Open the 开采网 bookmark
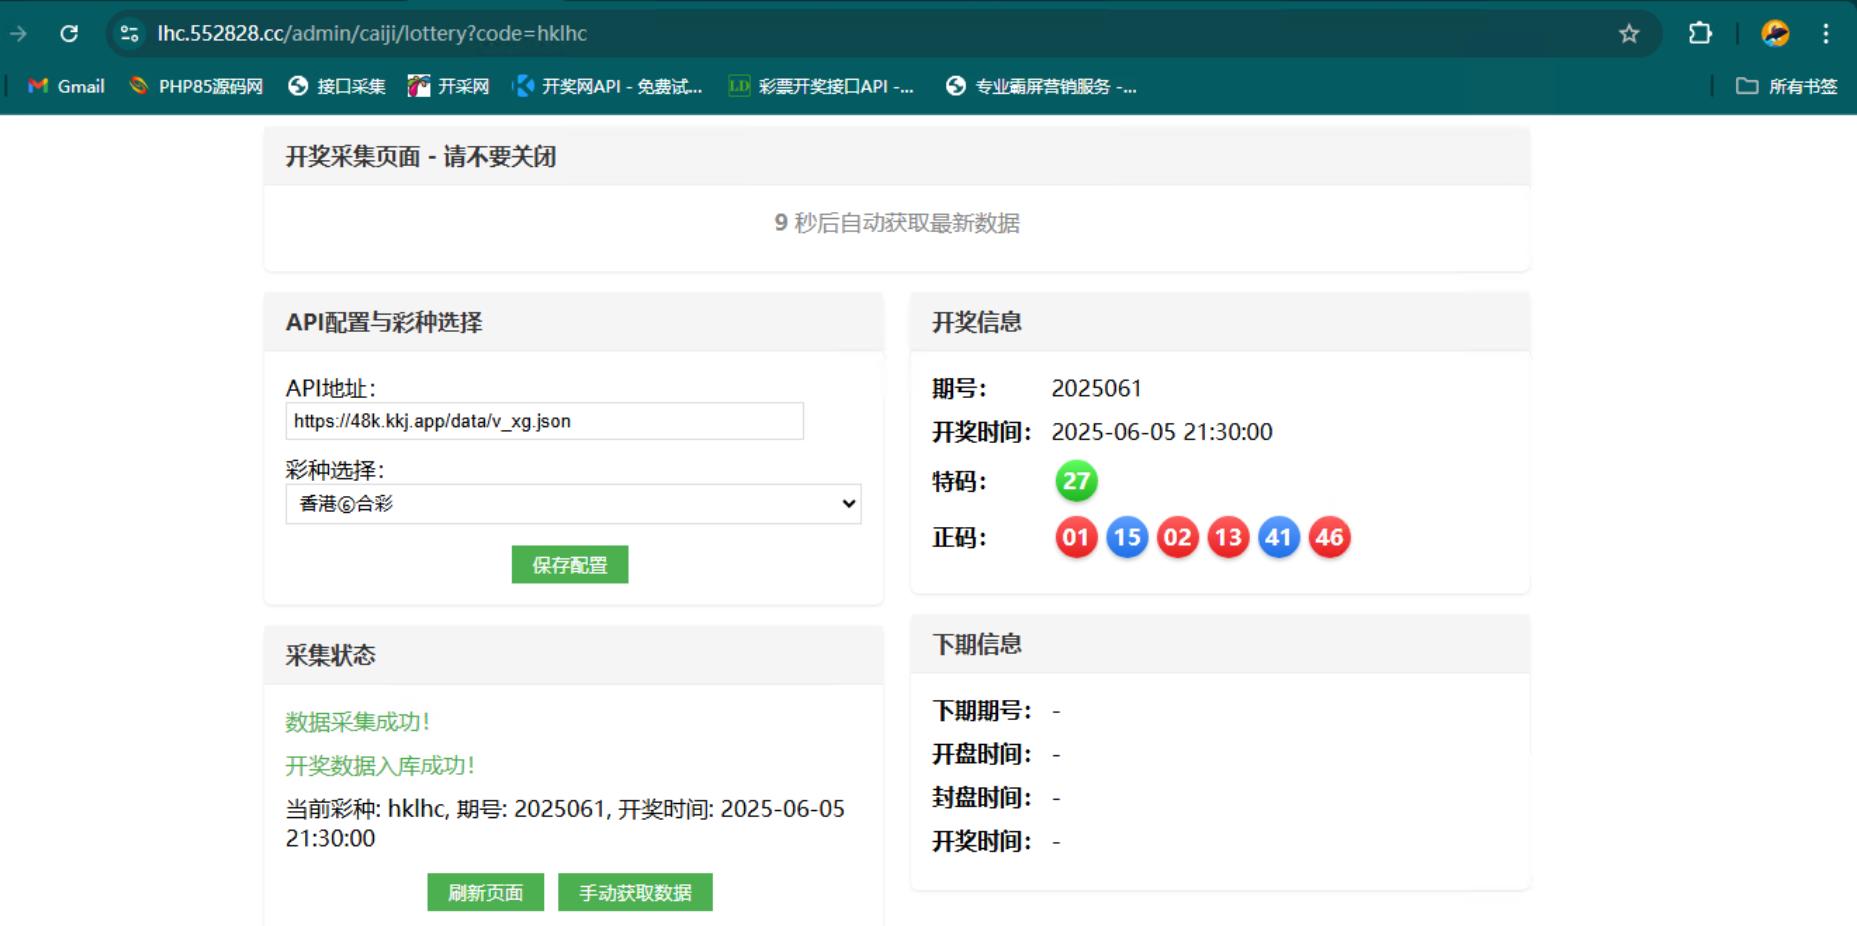1857x926 pixels. (x=449, y=87)
